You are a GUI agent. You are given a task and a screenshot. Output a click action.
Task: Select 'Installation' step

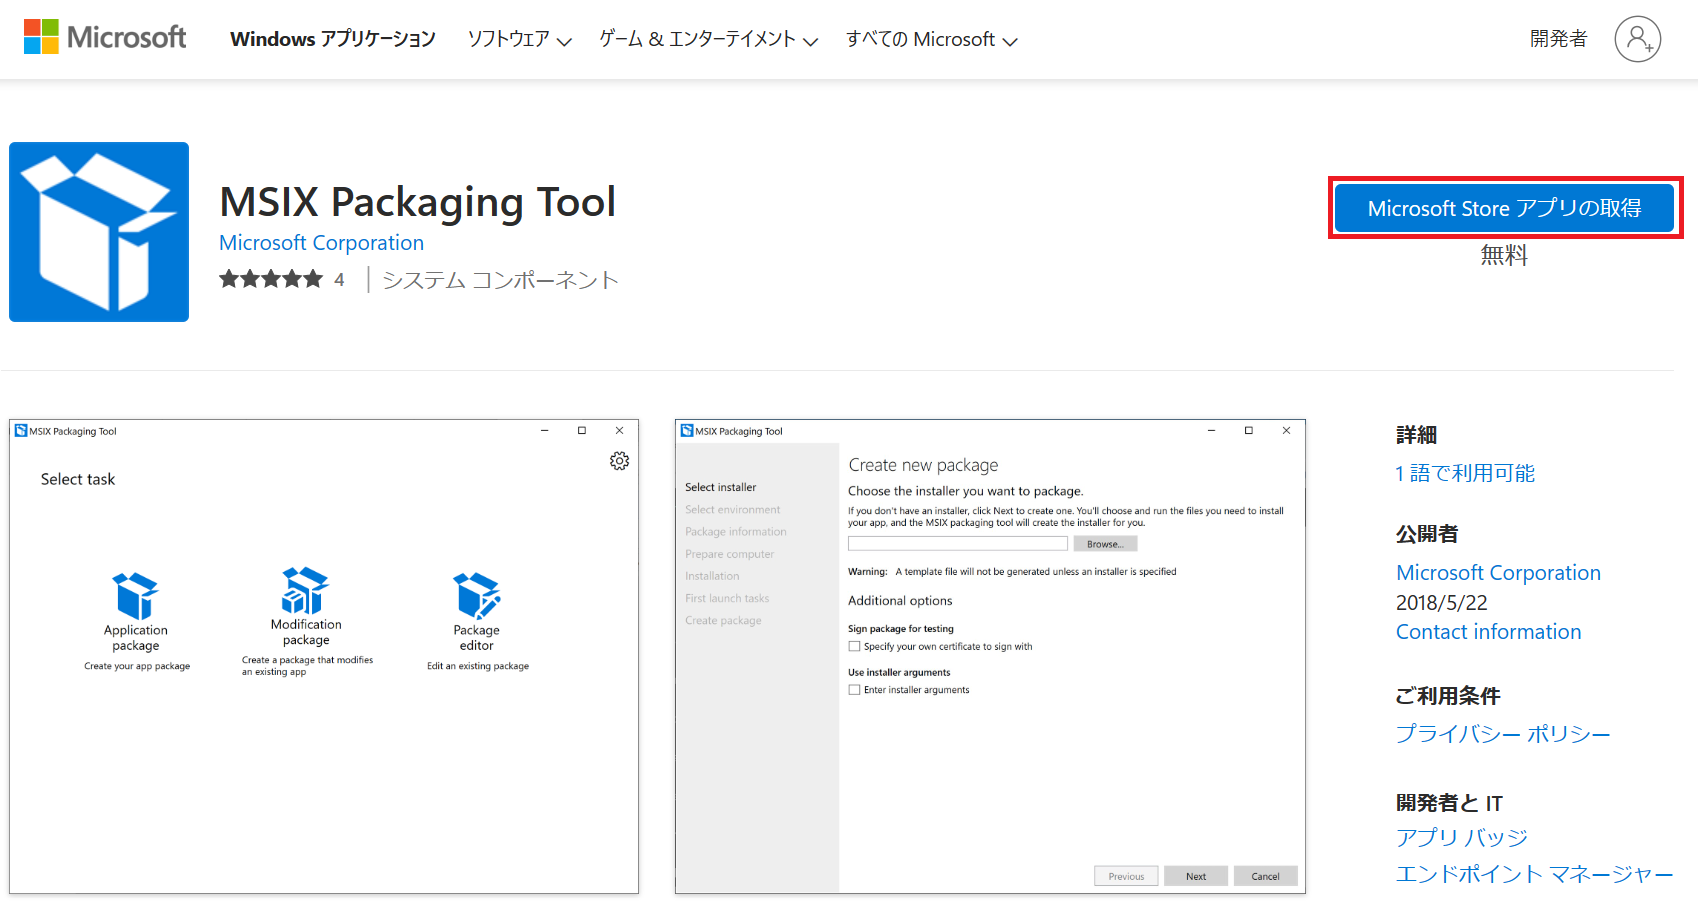point(712,576)
